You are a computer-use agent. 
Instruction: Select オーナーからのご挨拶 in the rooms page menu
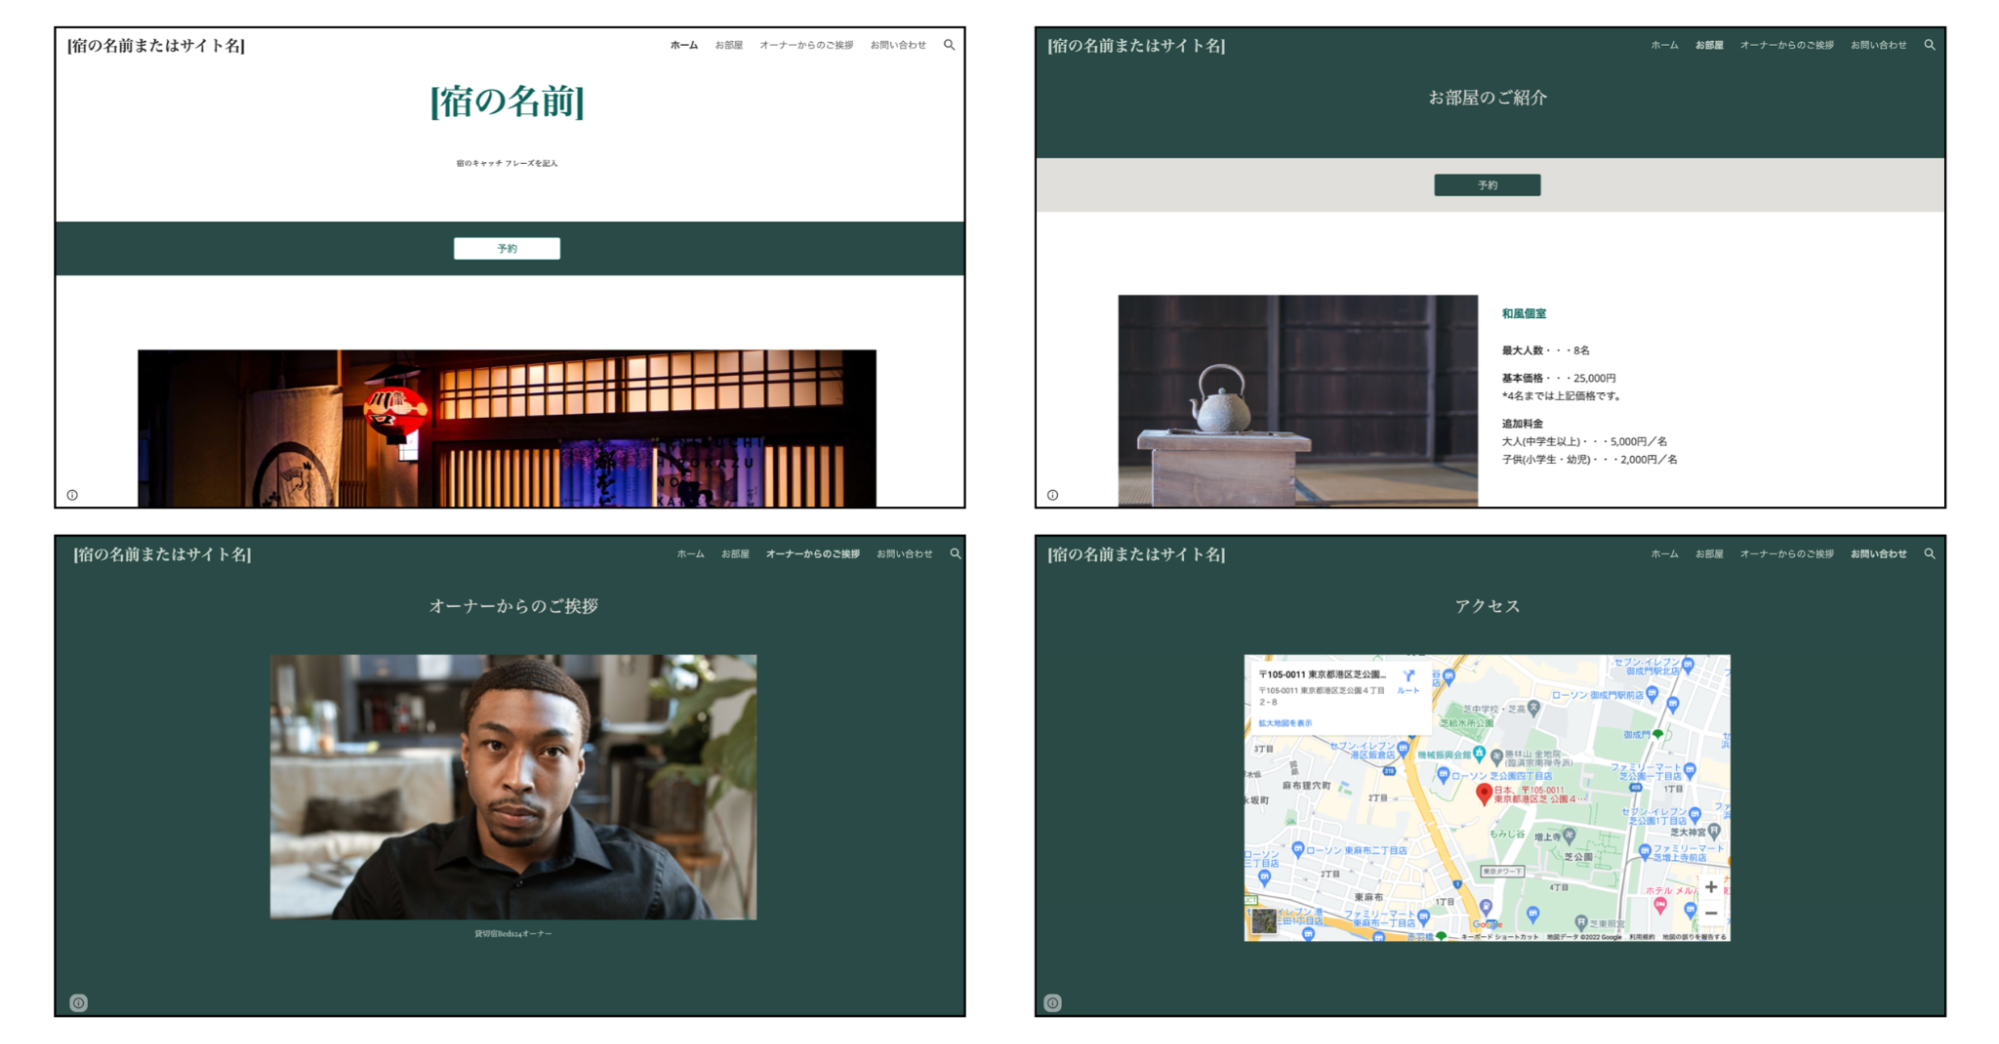[x=1786, y=45]
